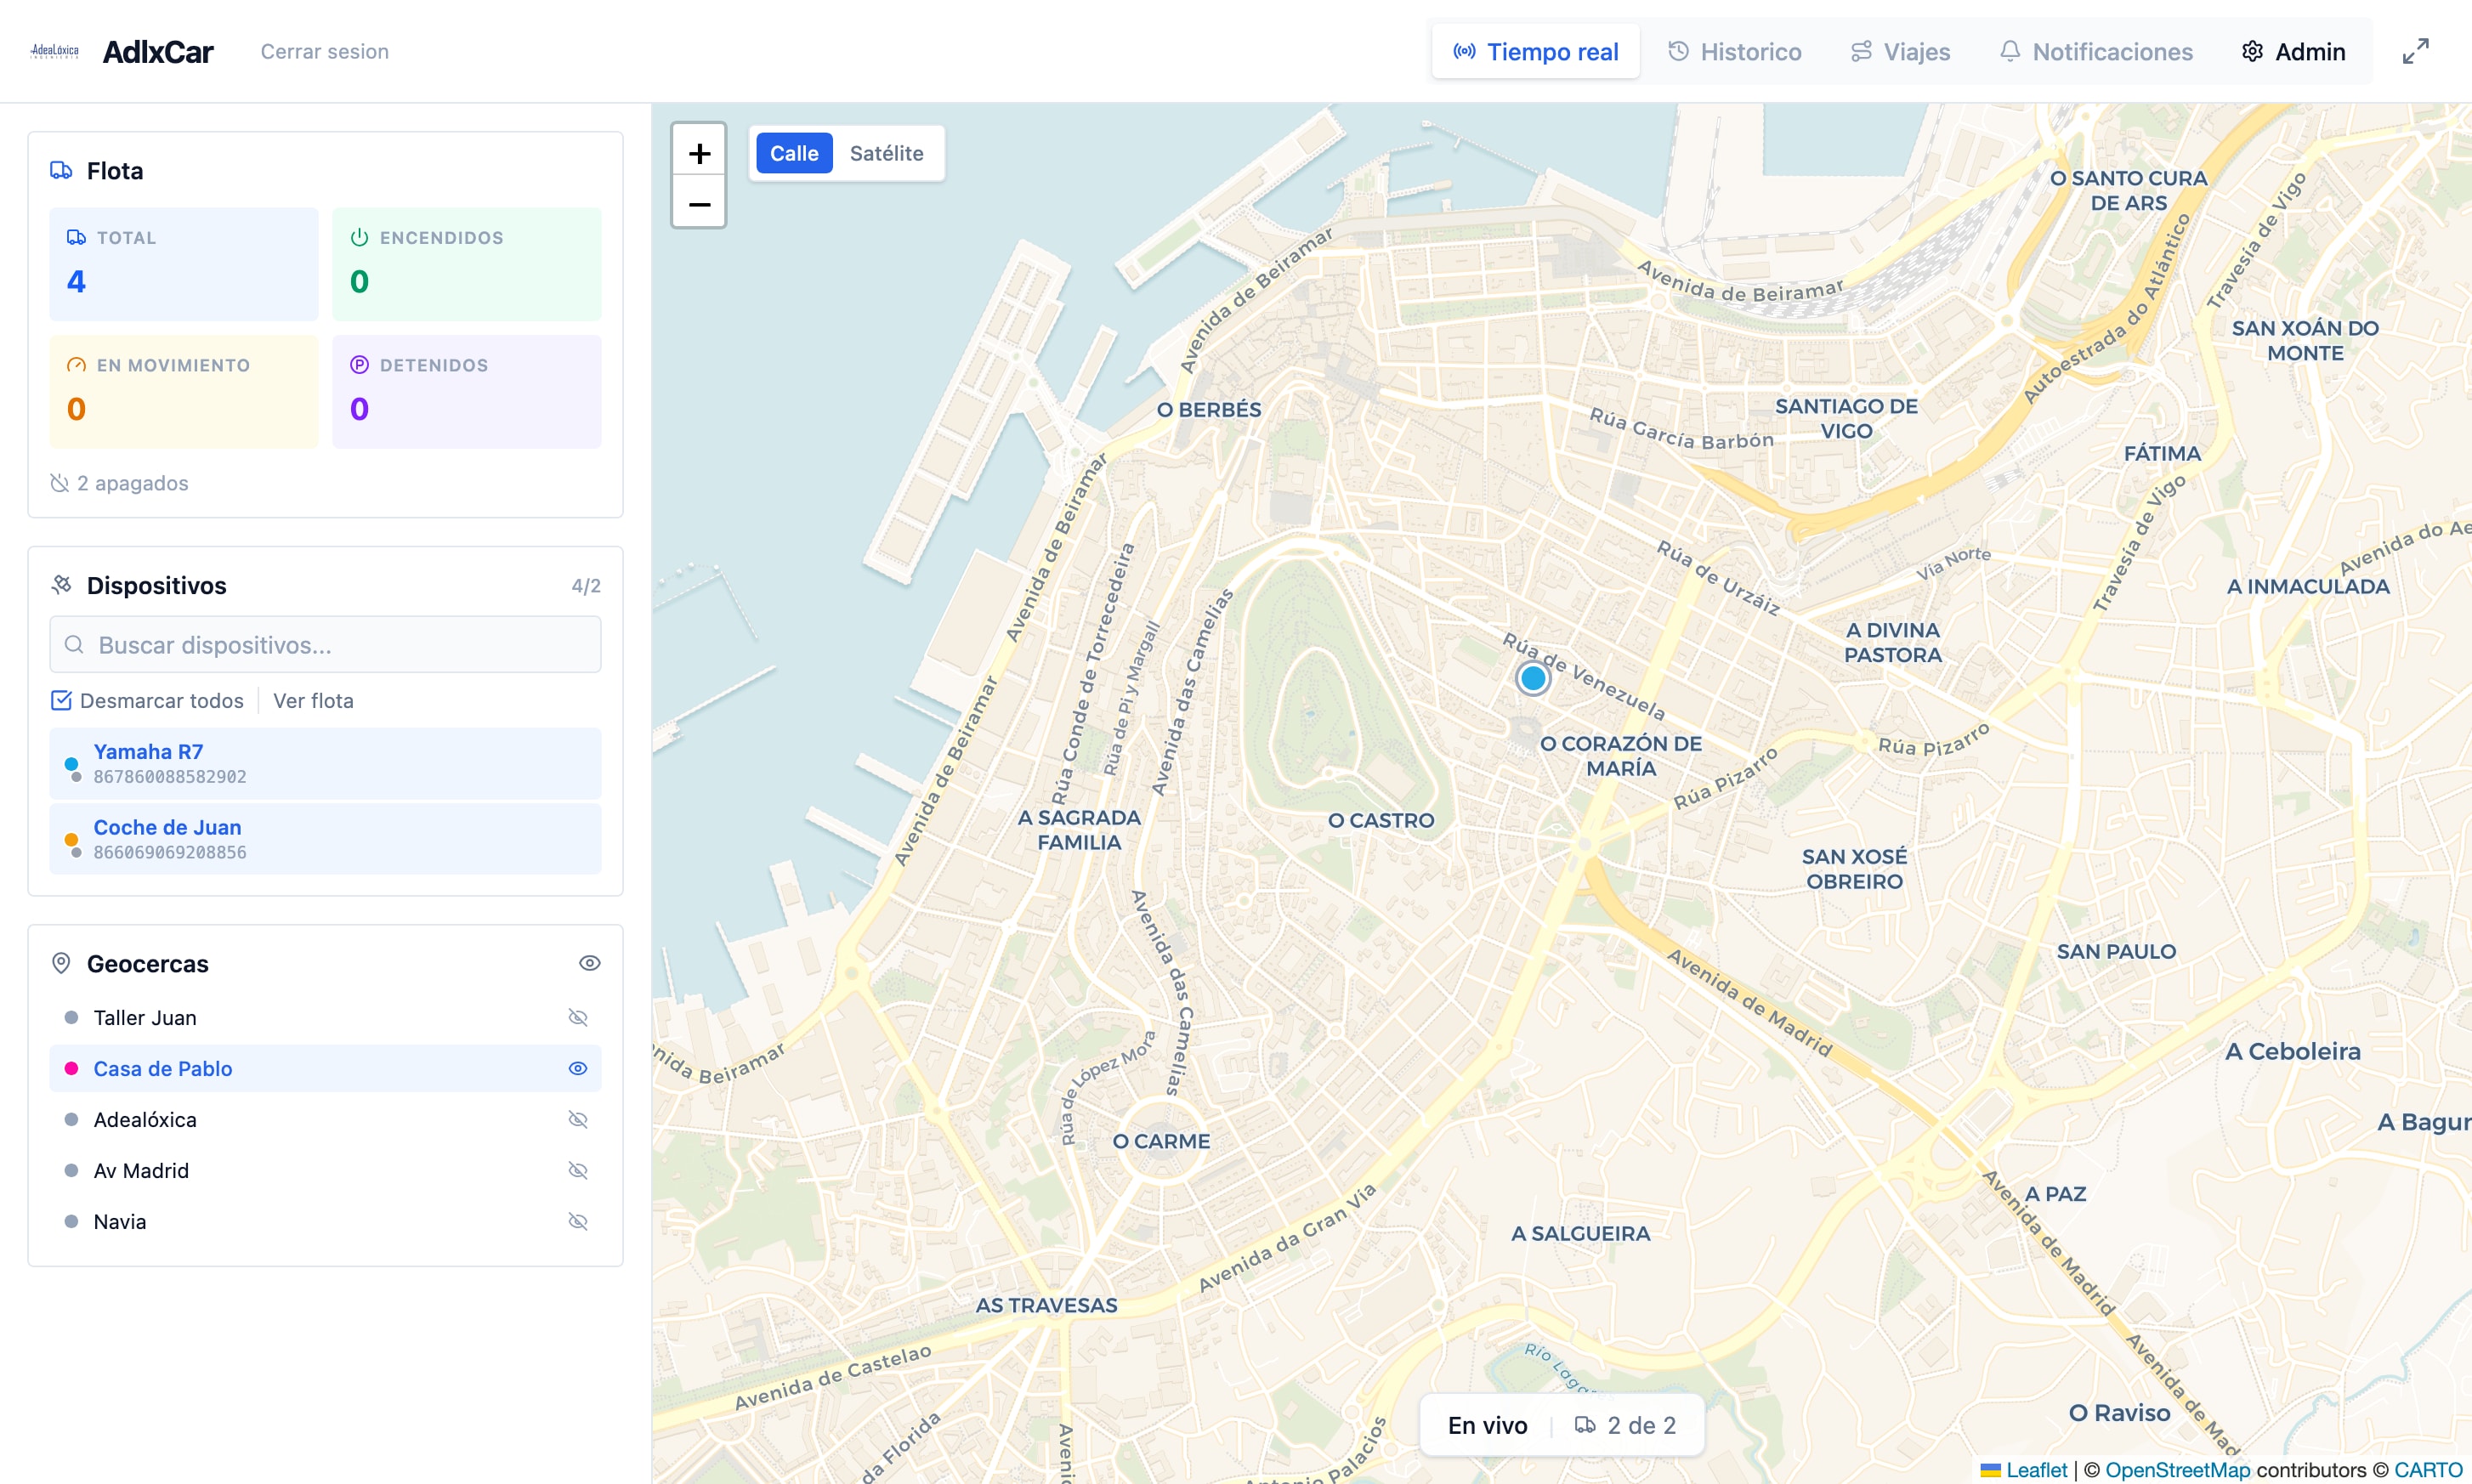
Task: Show the Navia geofence
Action: (x=578, y=1221)
